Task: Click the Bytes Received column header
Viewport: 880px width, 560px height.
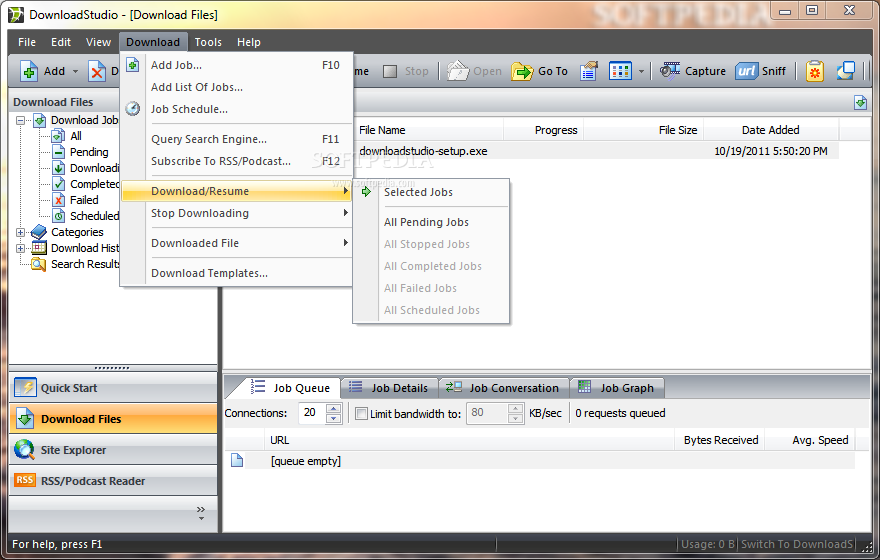Action: click(720, 440)
